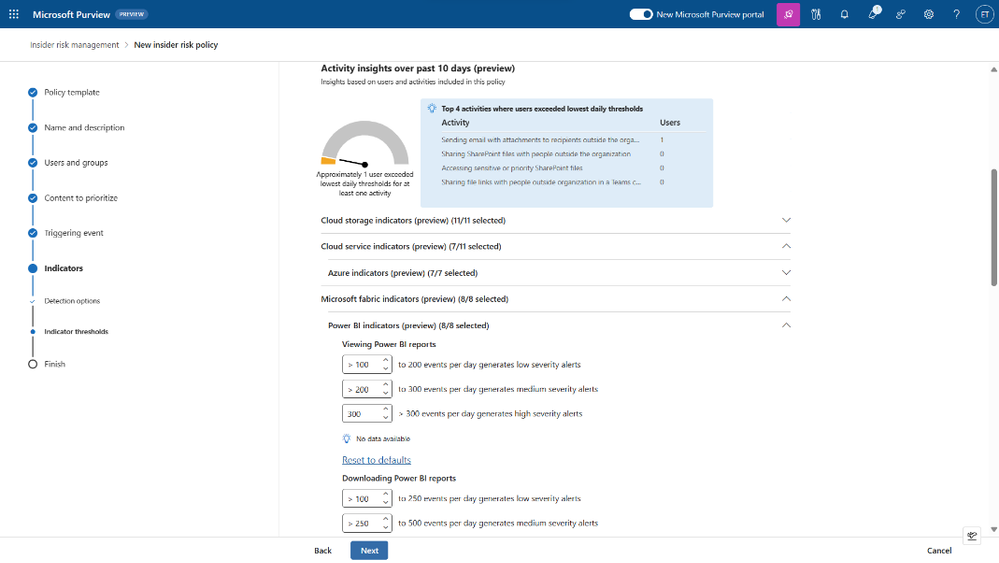Screen dimensions: 999x563
Task: Open the help question mark icon
Action: (956, 14)
